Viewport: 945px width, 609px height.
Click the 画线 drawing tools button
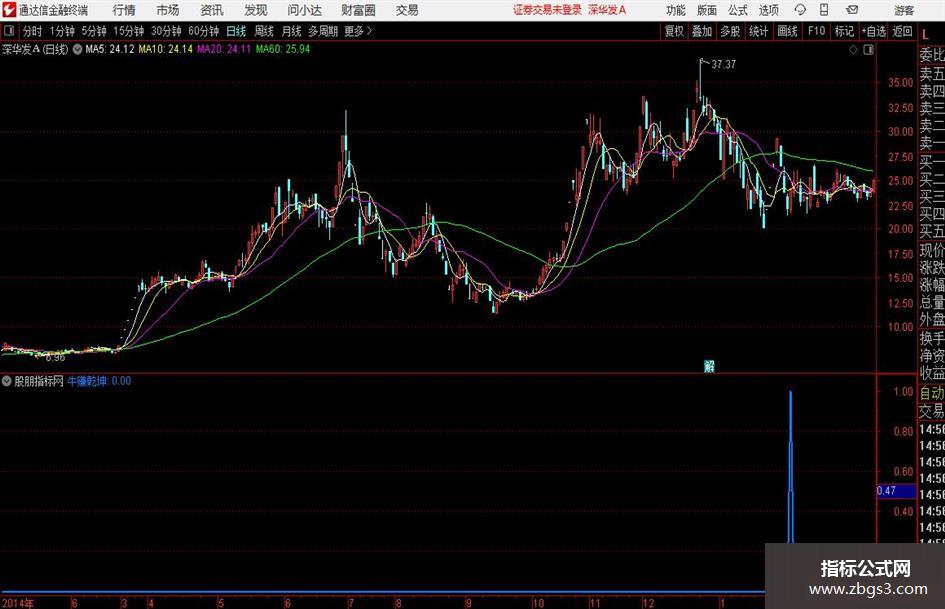787,31
